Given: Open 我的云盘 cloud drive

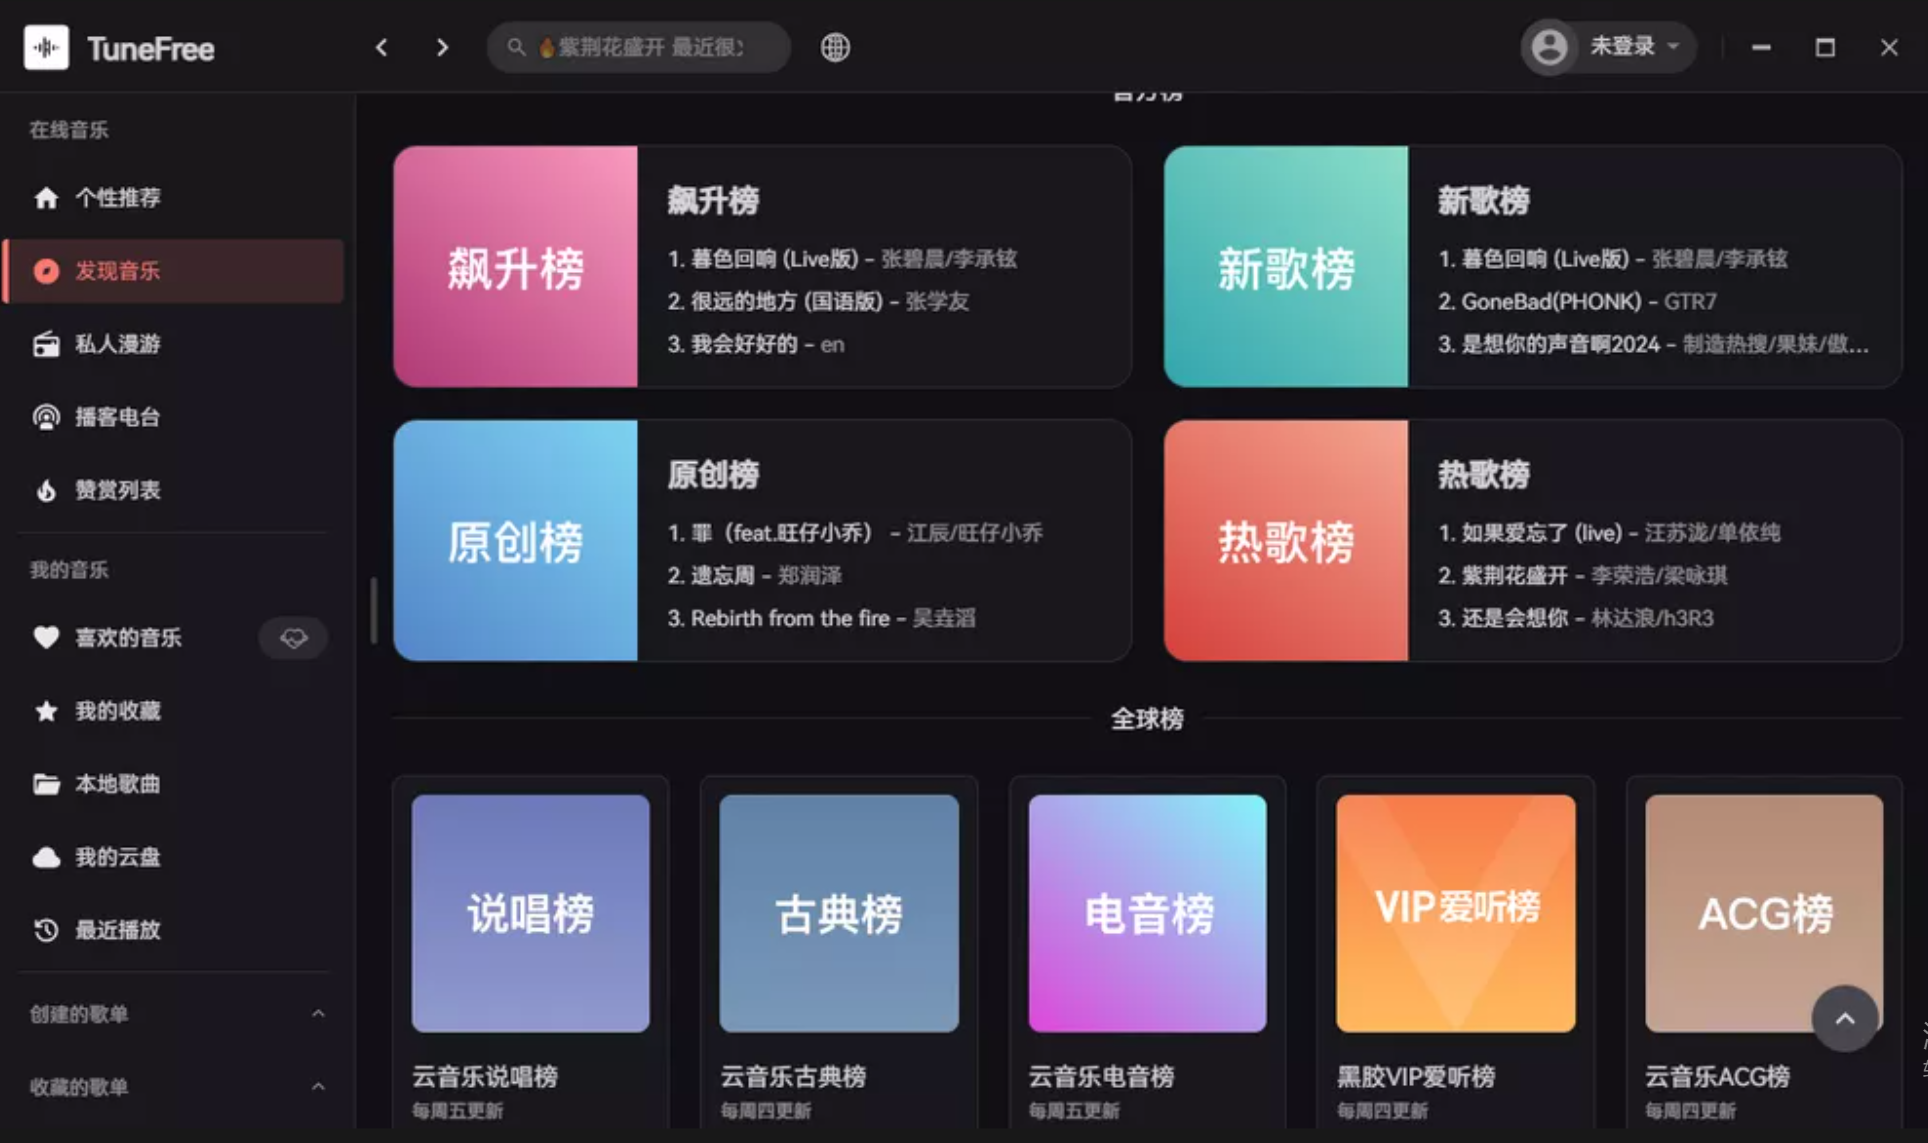Looking at the screenshot, I should pos(115,857).
